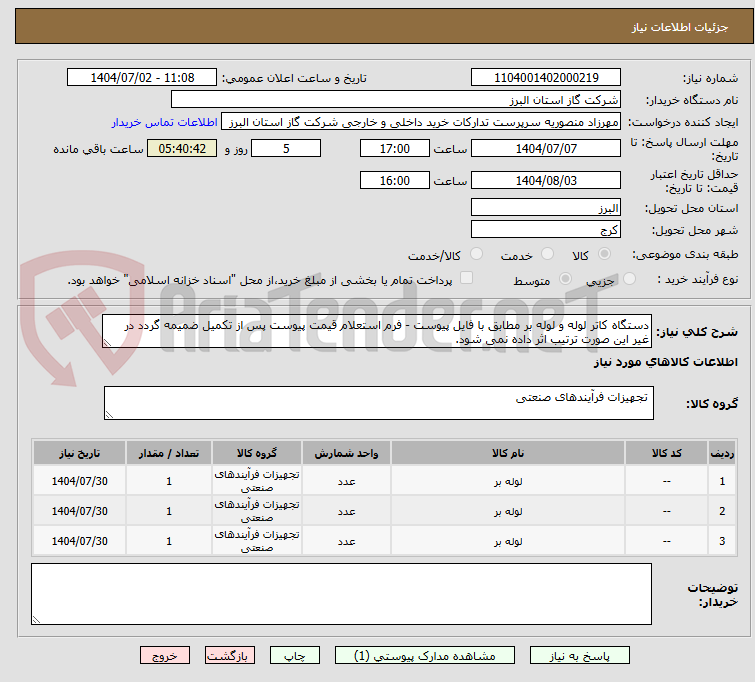Click اطلاعات کالاهای مورد نیاز section heading
The height and width of the screenshot is (682, 755).
[x=665, y=362]
